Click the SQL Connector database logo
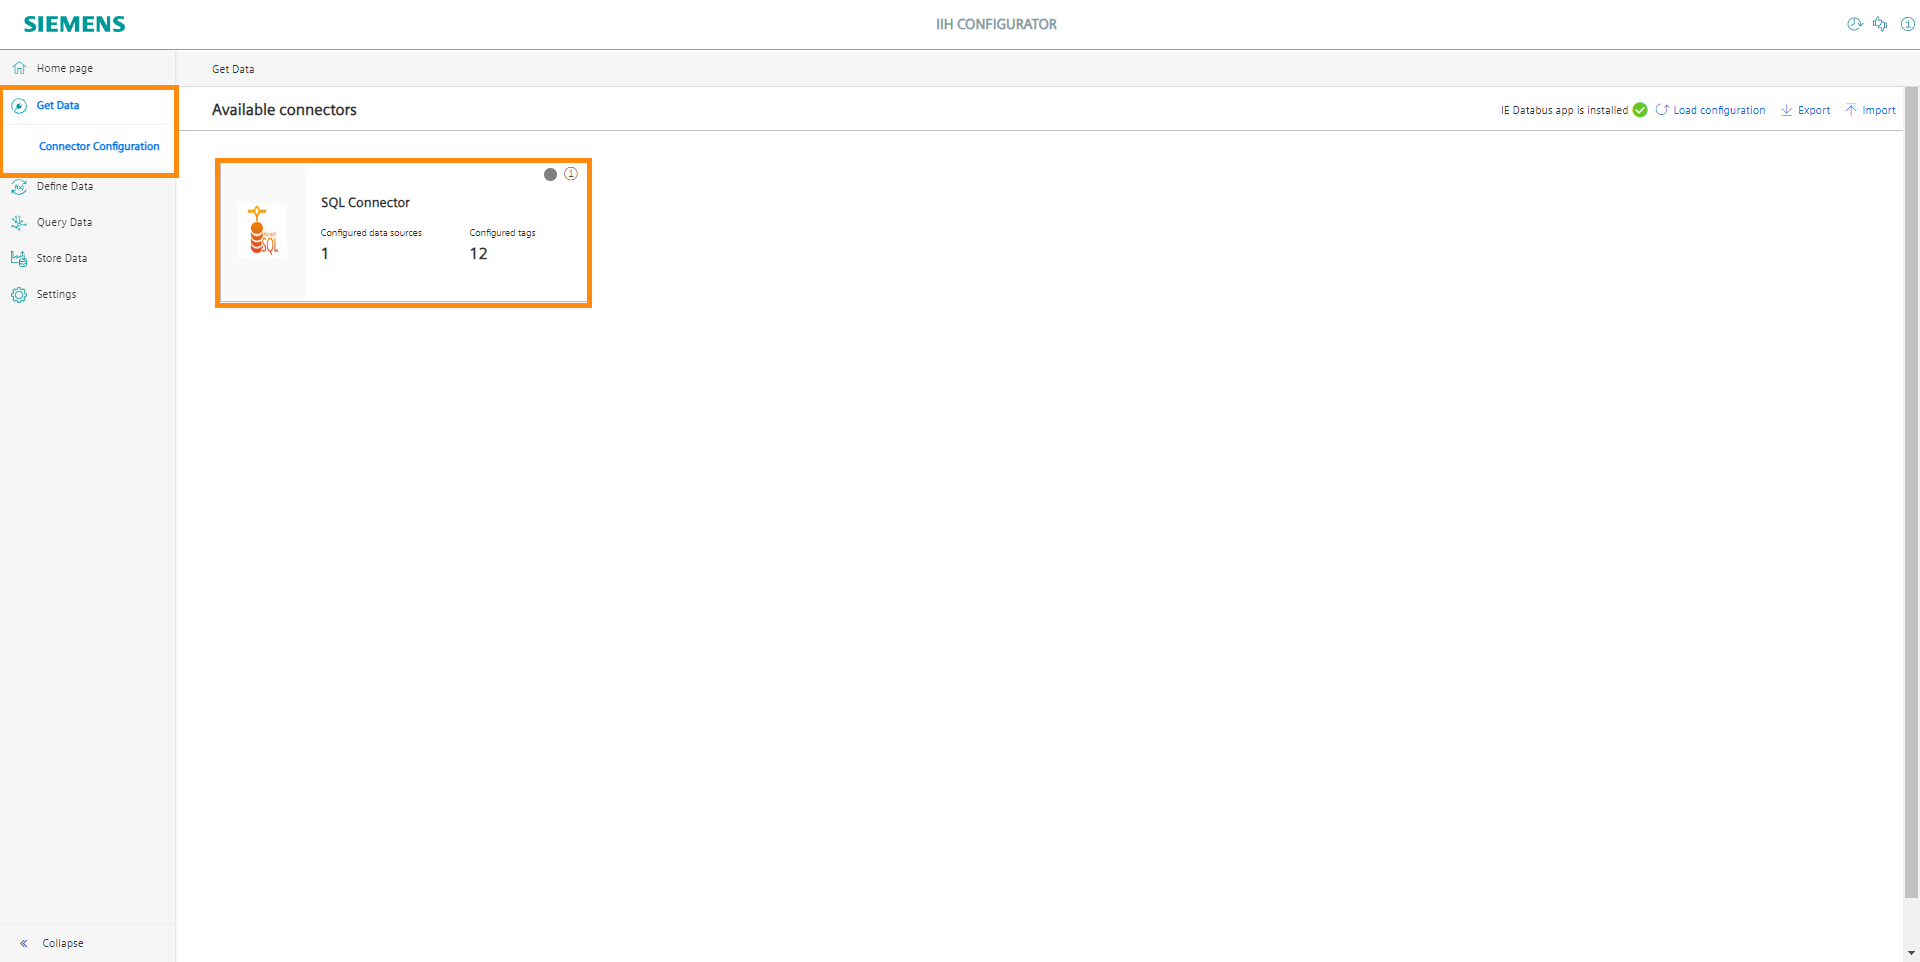Screen dimensions: 1920x962 click(262, 231)
